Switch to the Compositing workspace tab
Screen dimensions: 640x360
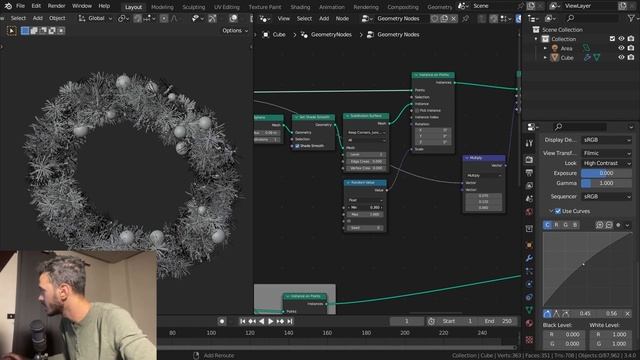click(x=403, y=7)
